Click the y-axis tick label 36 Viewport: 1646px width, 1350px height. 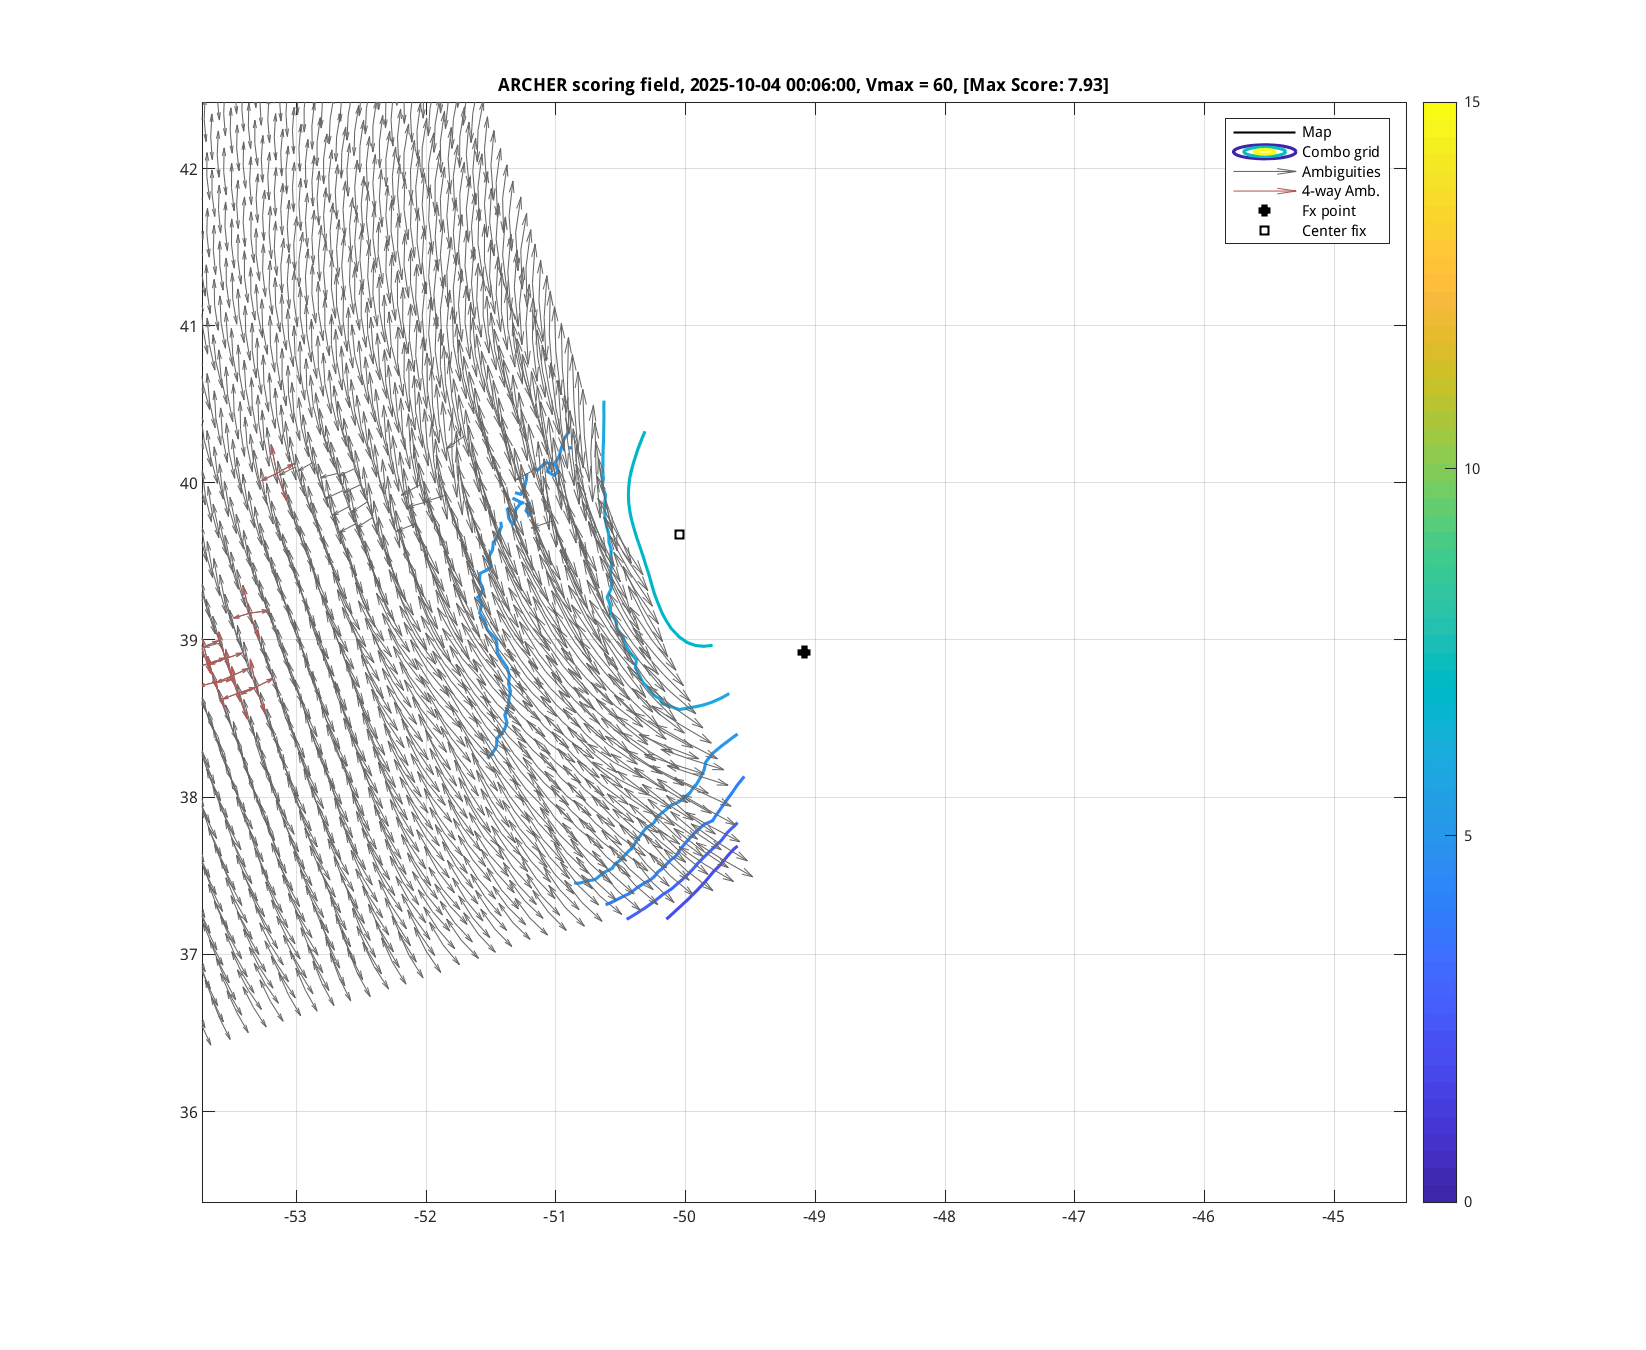coord(188,1112)
